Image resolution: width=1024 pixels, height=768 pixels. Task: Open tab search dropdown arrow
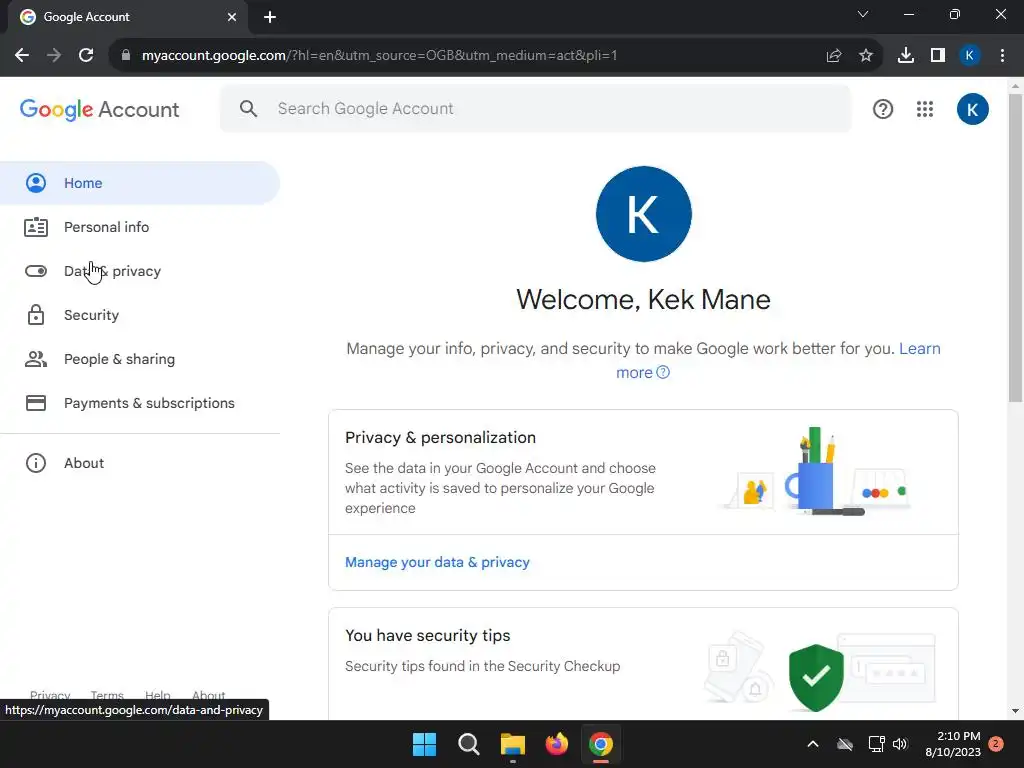click(863, 14)
